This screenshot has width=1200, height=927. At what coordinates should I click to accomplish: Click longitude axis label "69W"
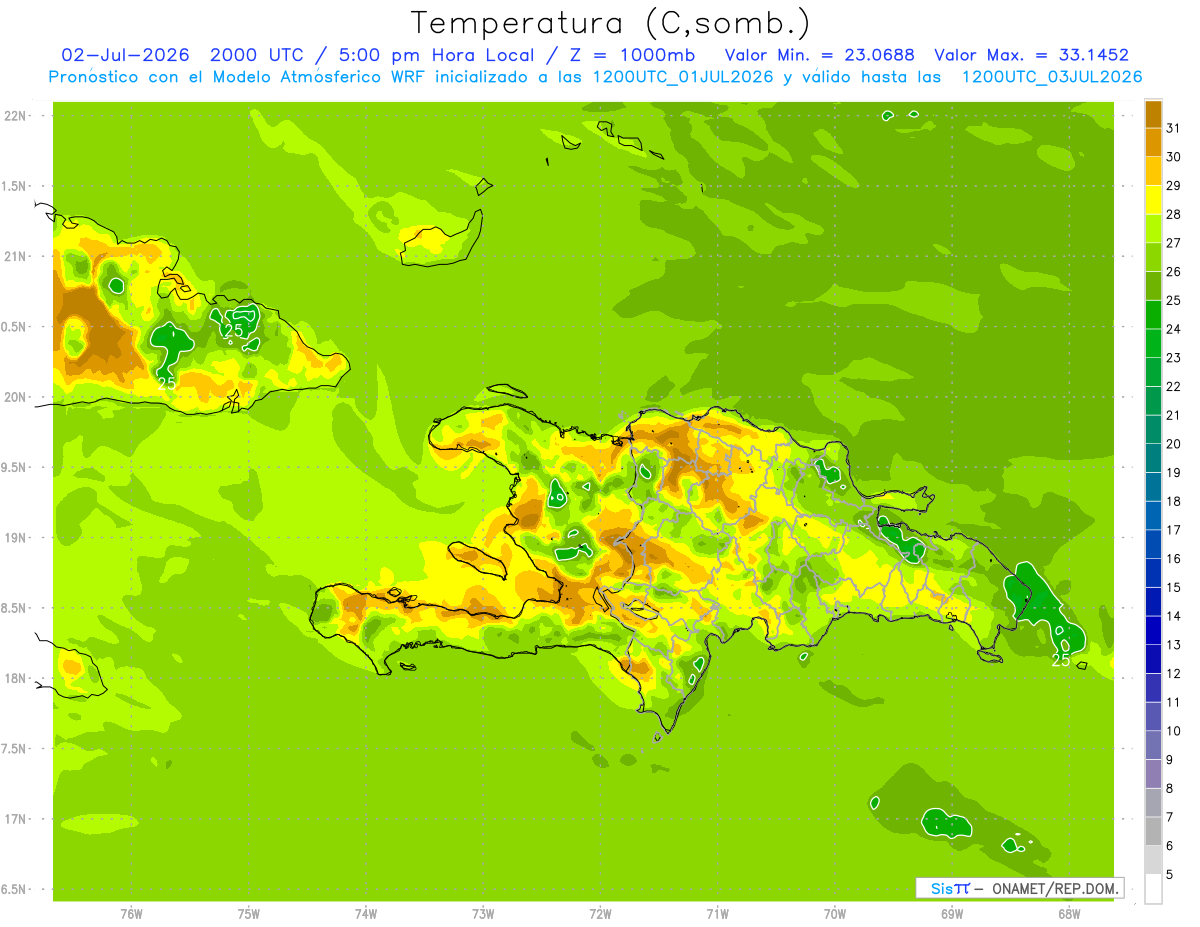pos(952,914)
